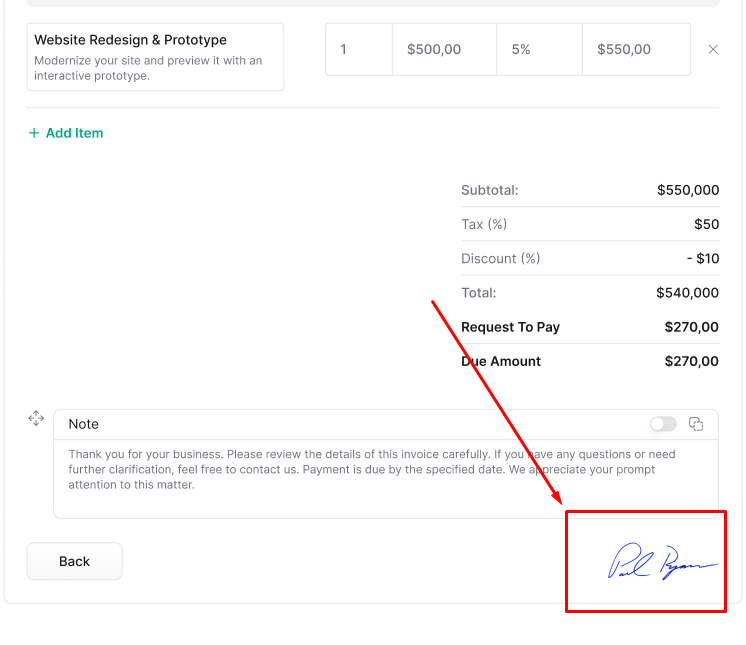
Task: Click the drag handle beside Note
Action: 36,418
